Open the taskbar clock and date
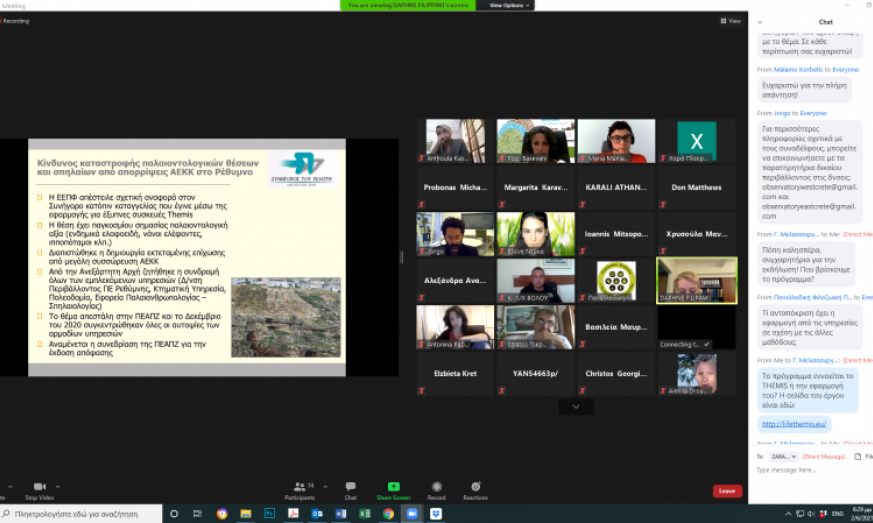Image resolution: width=873 pixels, height=523 pixels. click(x=861, y=514)
